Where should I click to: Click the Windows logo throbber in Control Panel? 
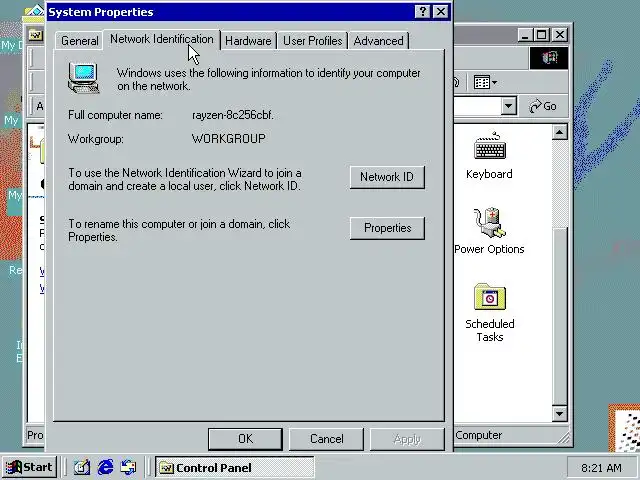549,58
